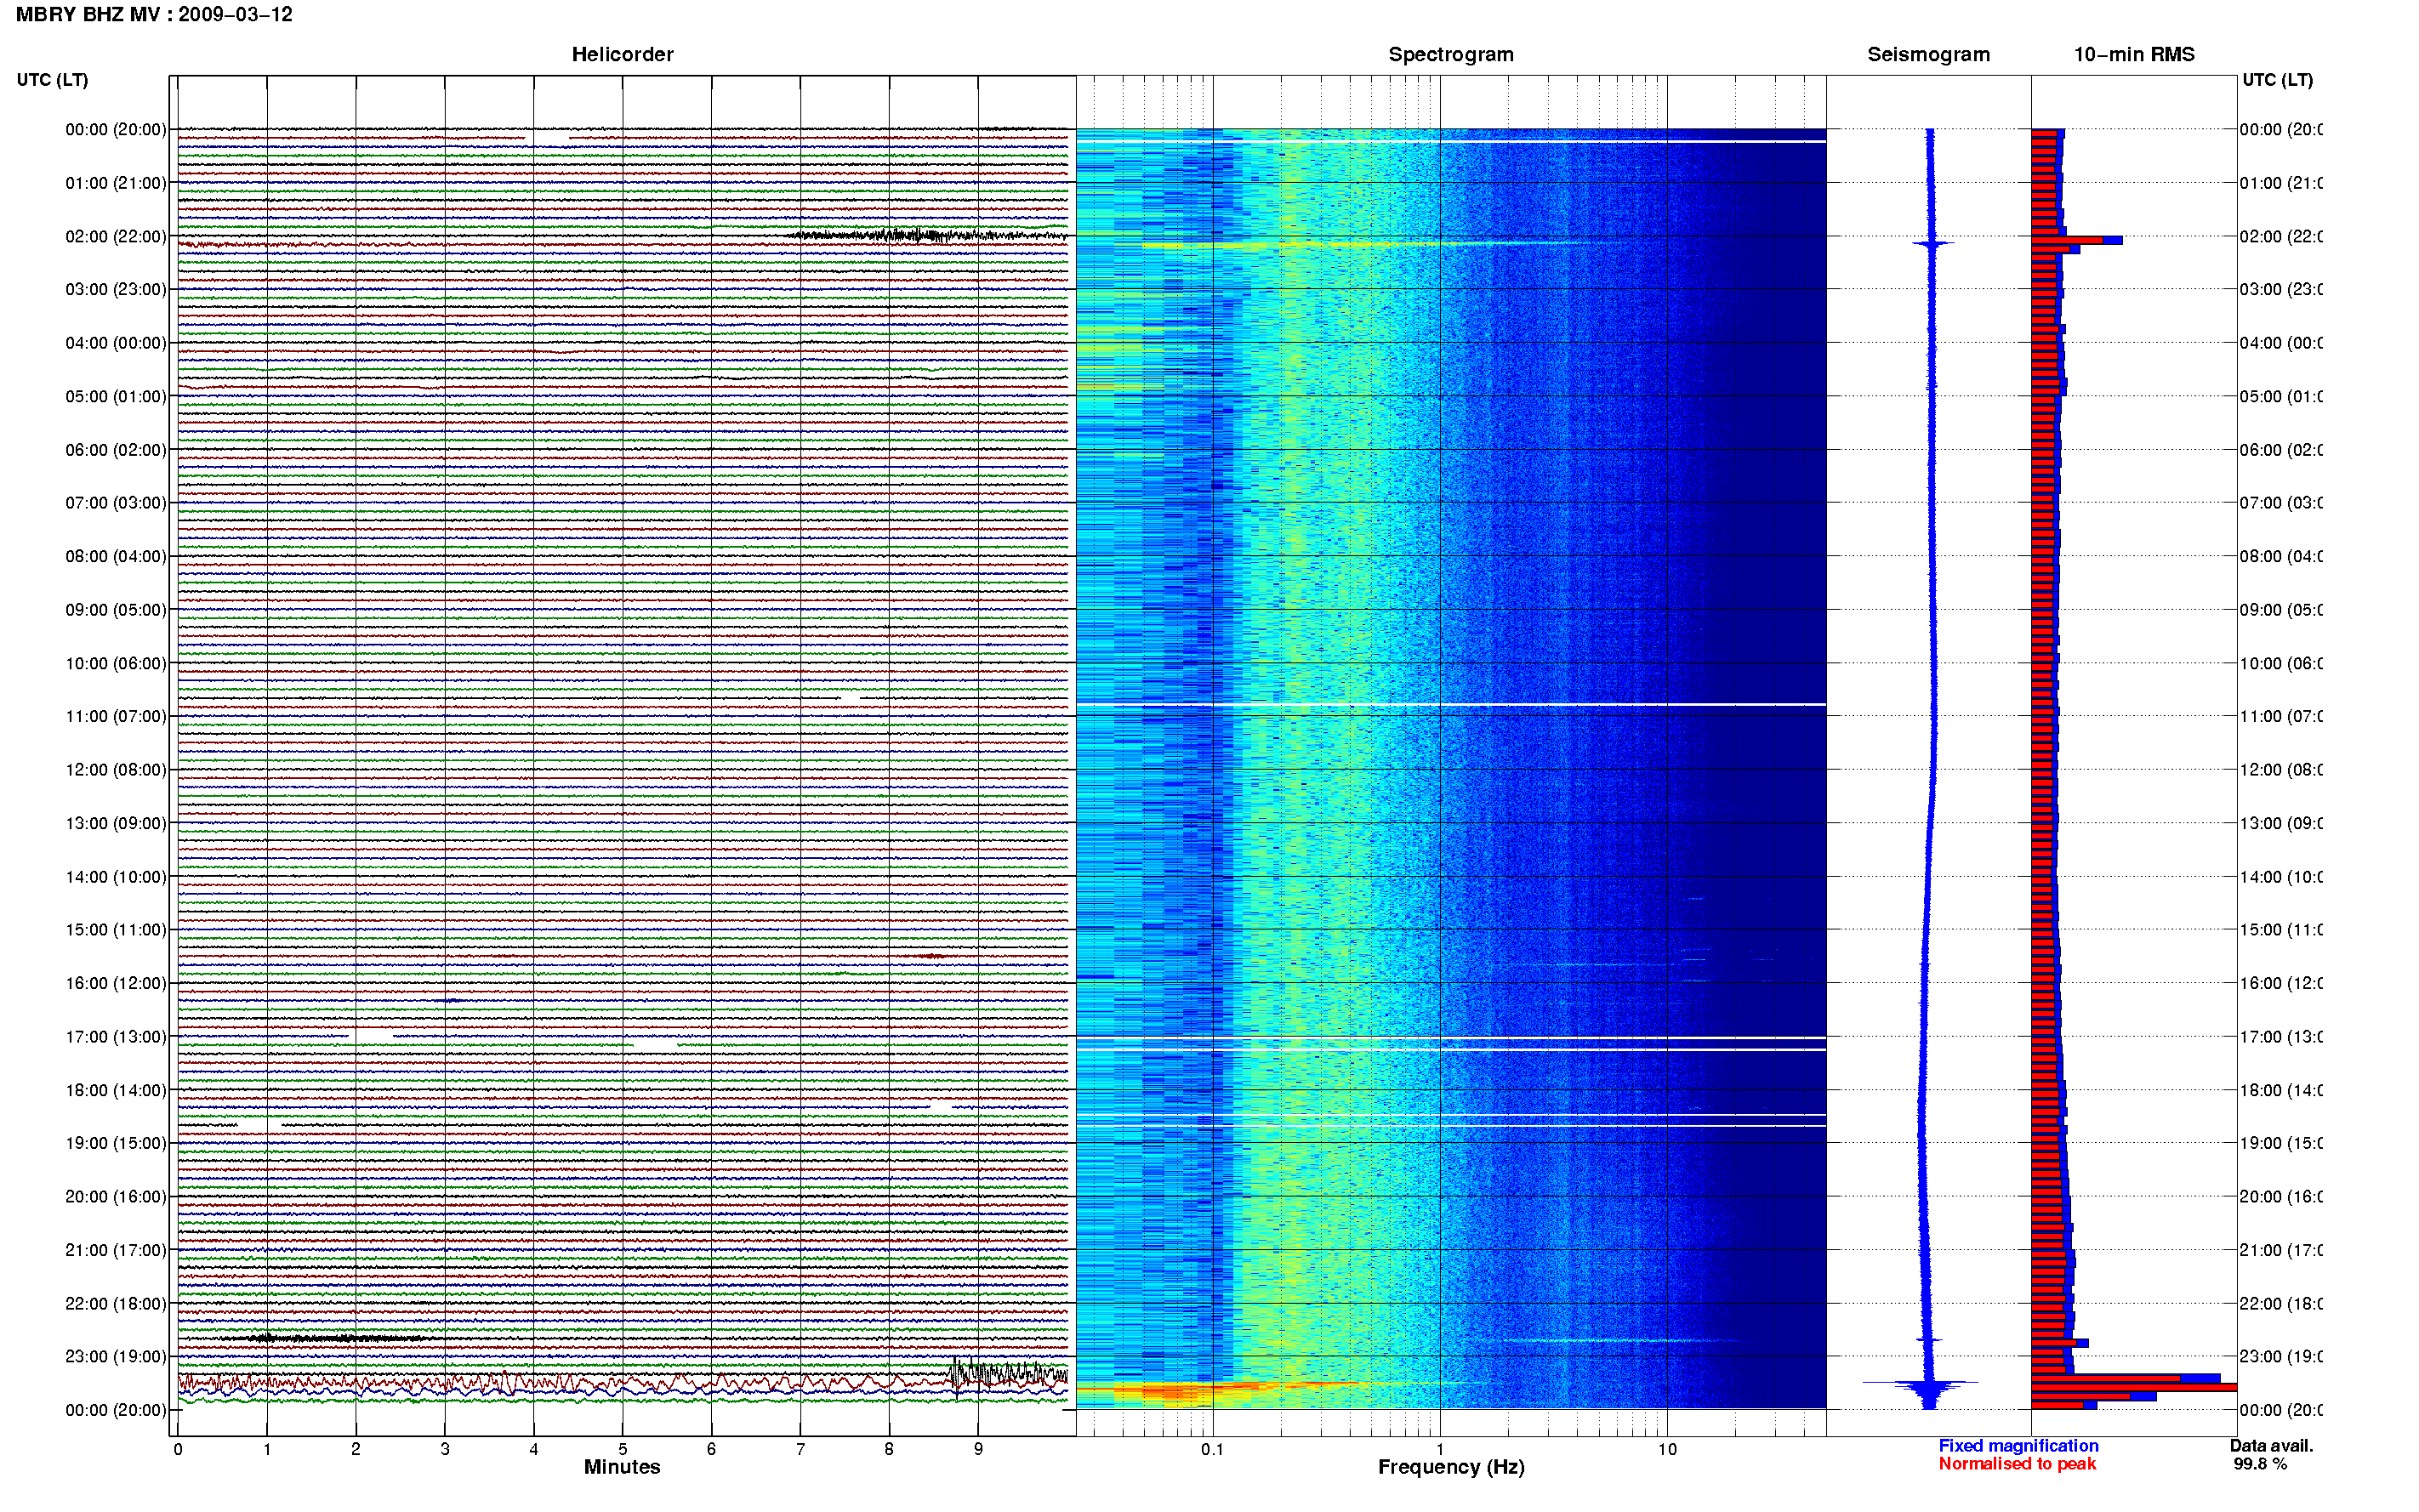Screen dimensions: 2419x1512
Task: Click the right 'UTC (LT)' axis label
Action: tap(2277, 79)
